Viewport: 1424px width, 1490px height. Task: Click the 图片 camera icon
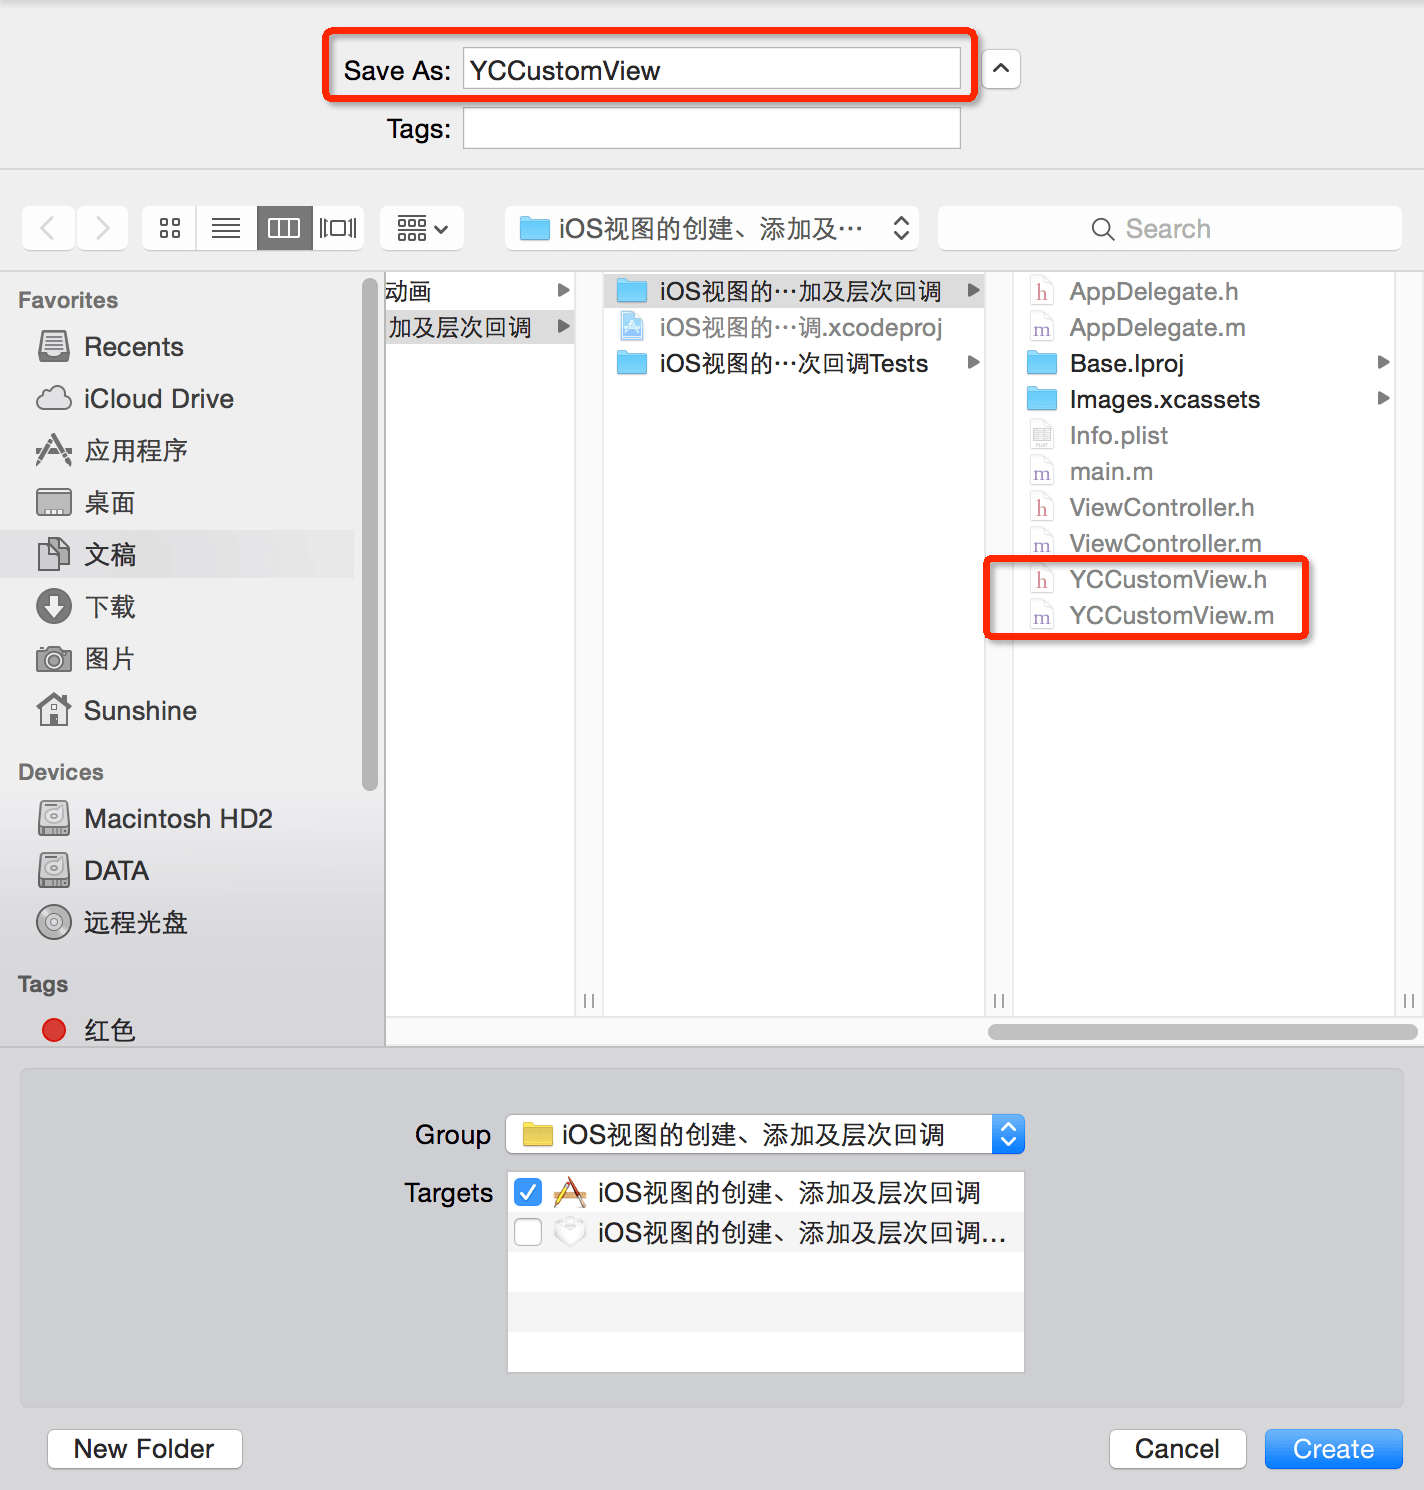pos(54,659)
